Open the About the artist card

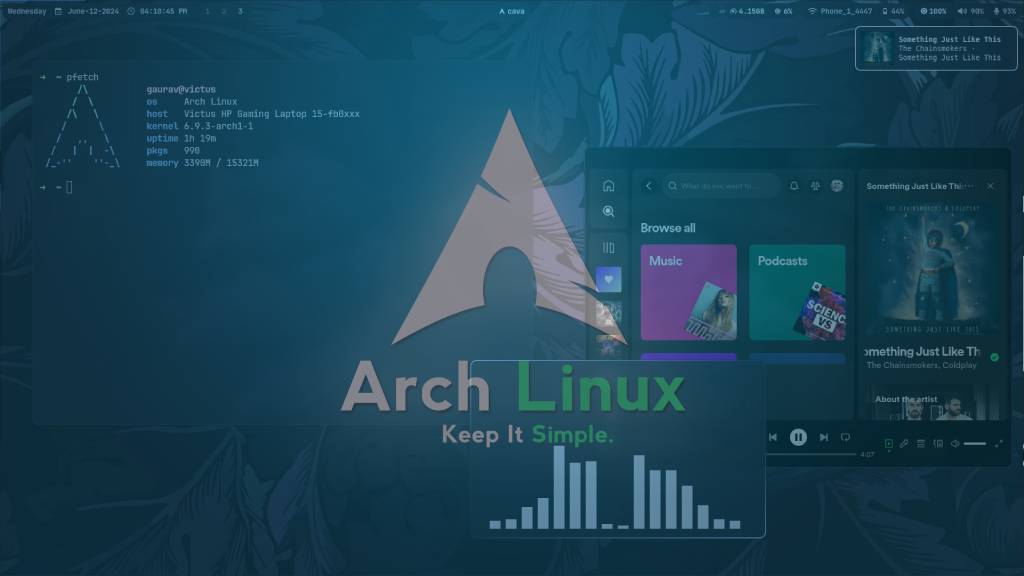[x=932, y=404]
